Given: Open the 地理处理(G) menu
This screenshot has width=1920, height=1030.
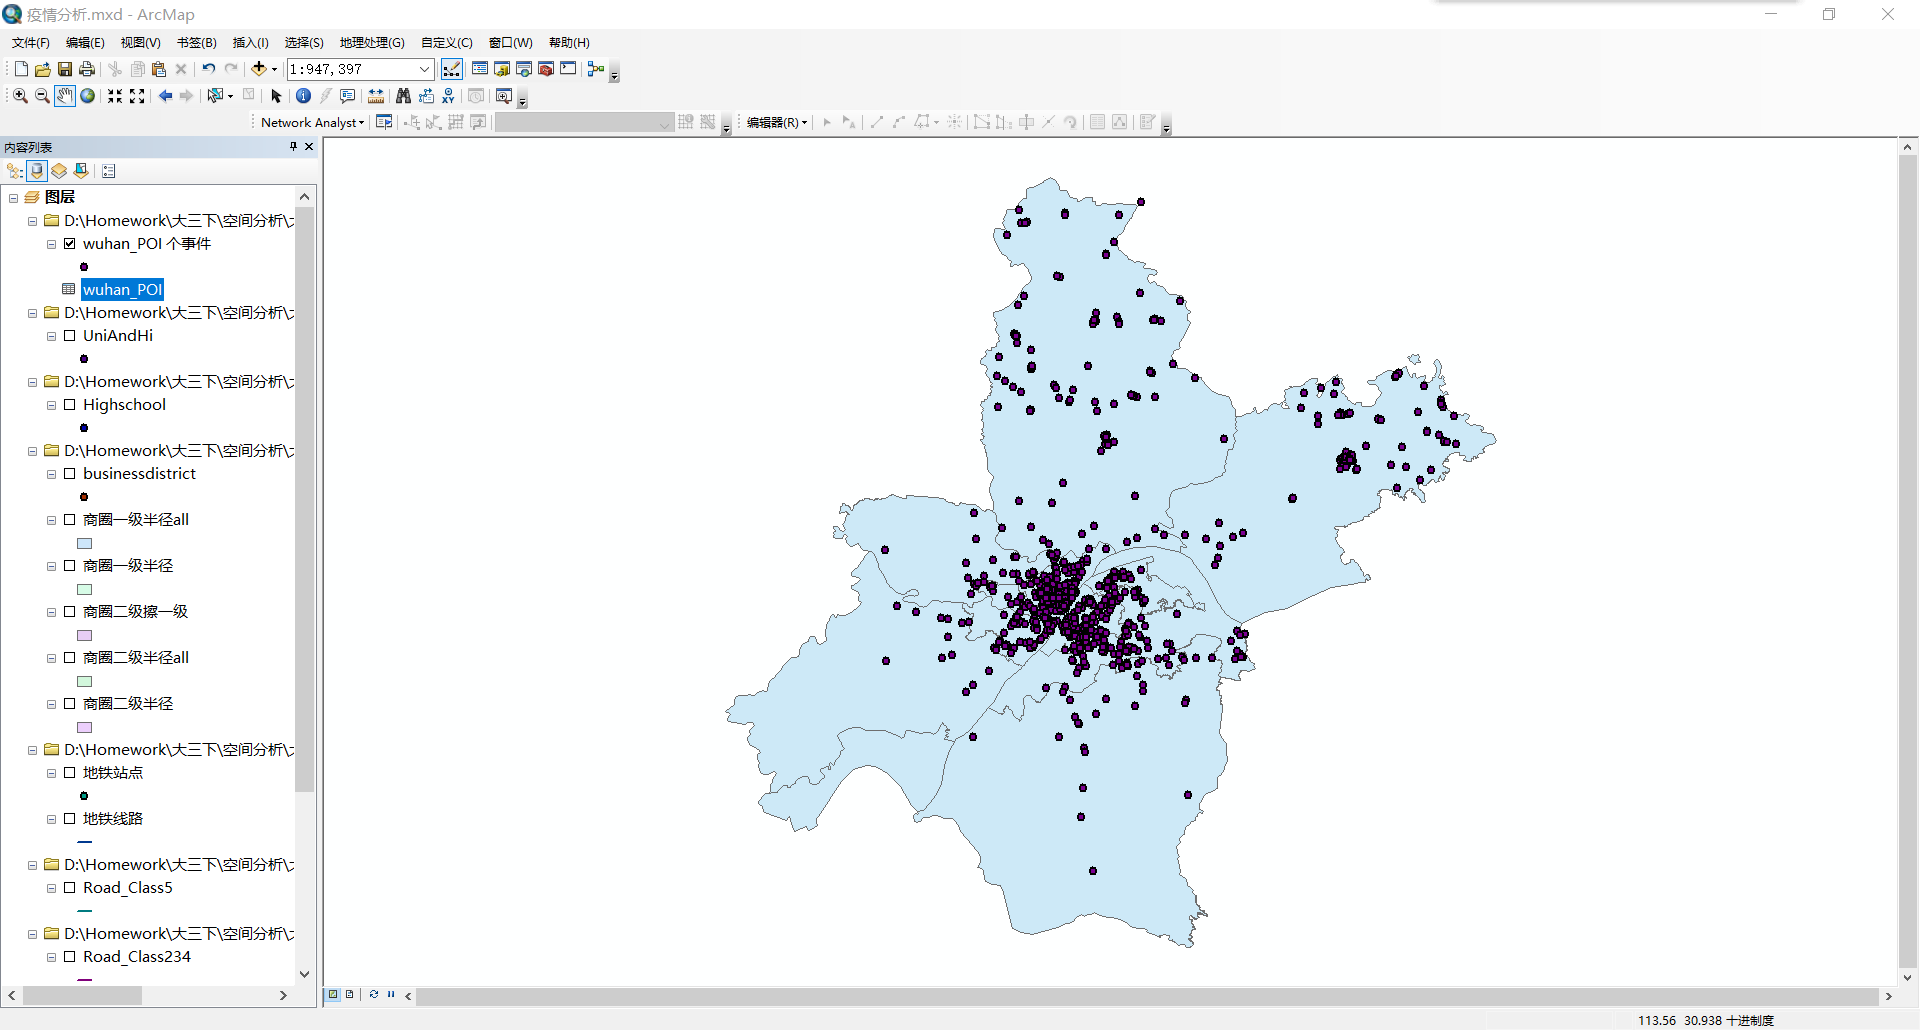Looking at the screenshot, I should (x=372, y=42).
